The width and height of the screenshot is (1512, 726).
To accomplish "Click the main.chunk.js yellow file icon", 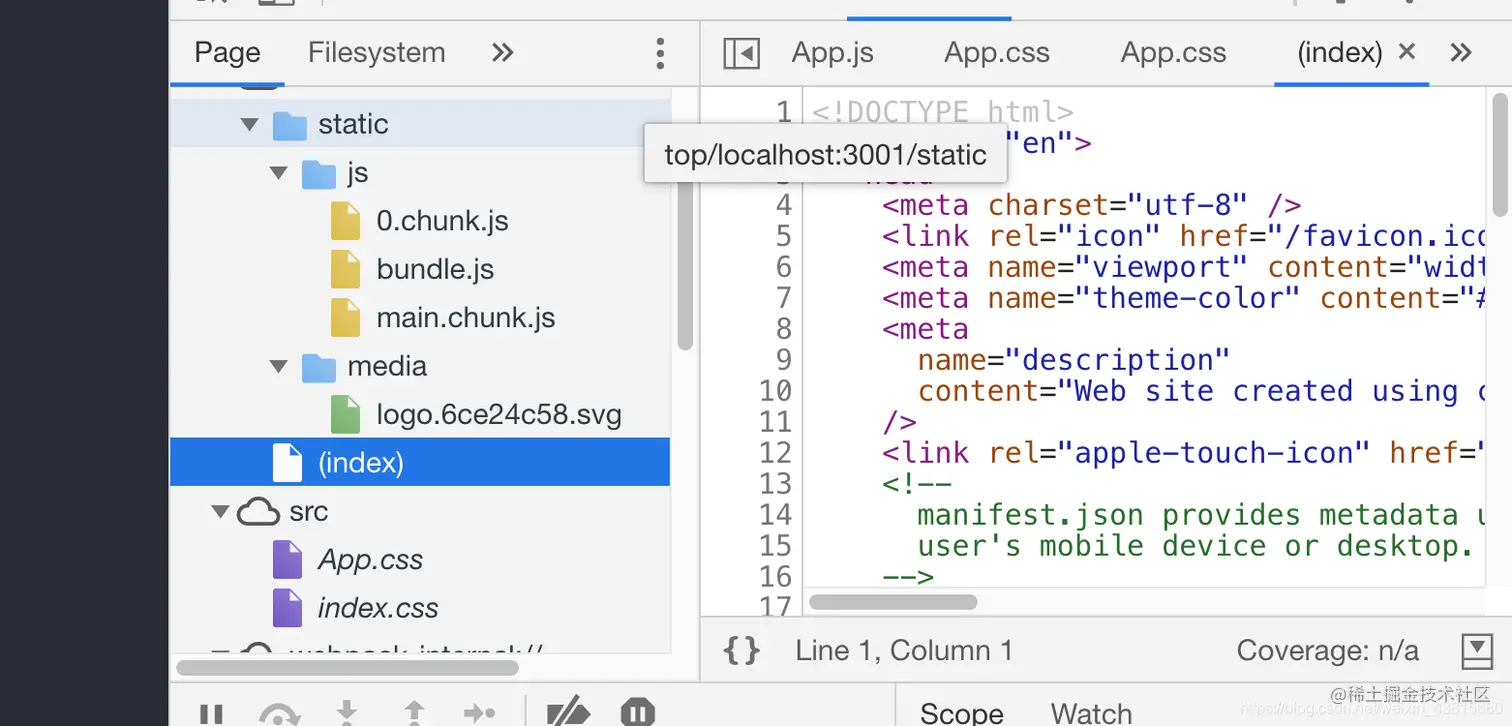I will [x=345, y=317].
